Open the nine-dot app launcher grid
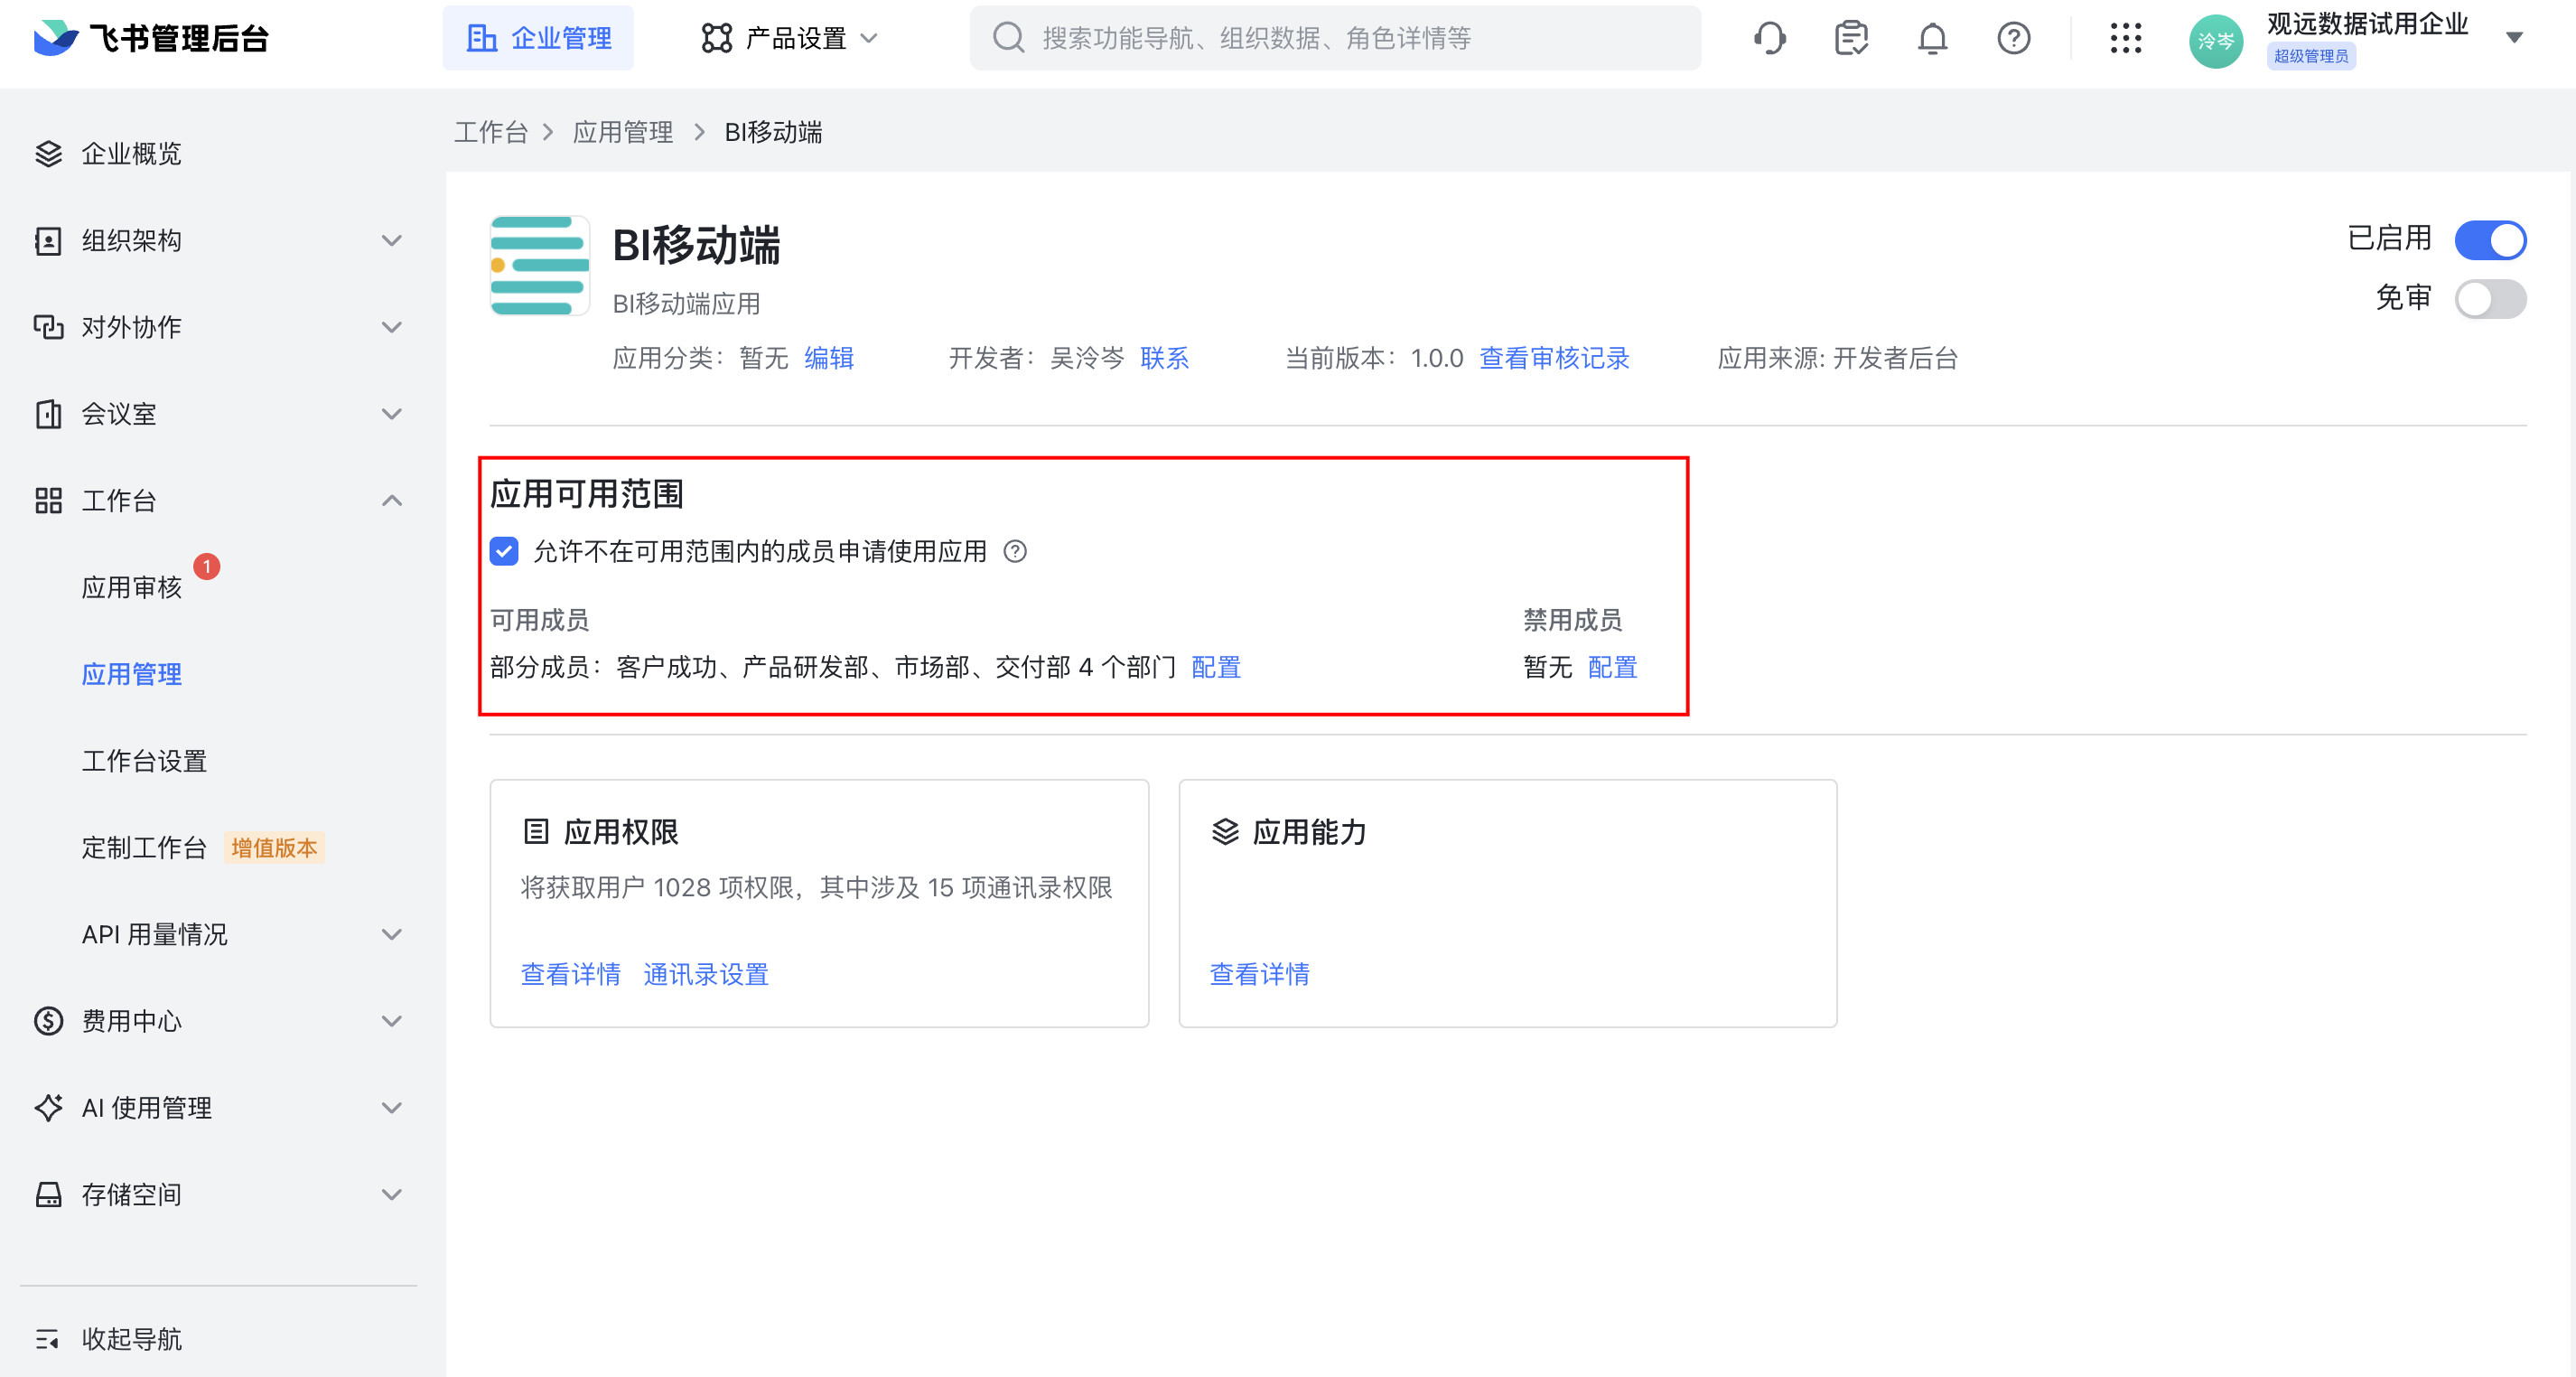This screenshot has width=2576, height=1377. [2125, 38]
